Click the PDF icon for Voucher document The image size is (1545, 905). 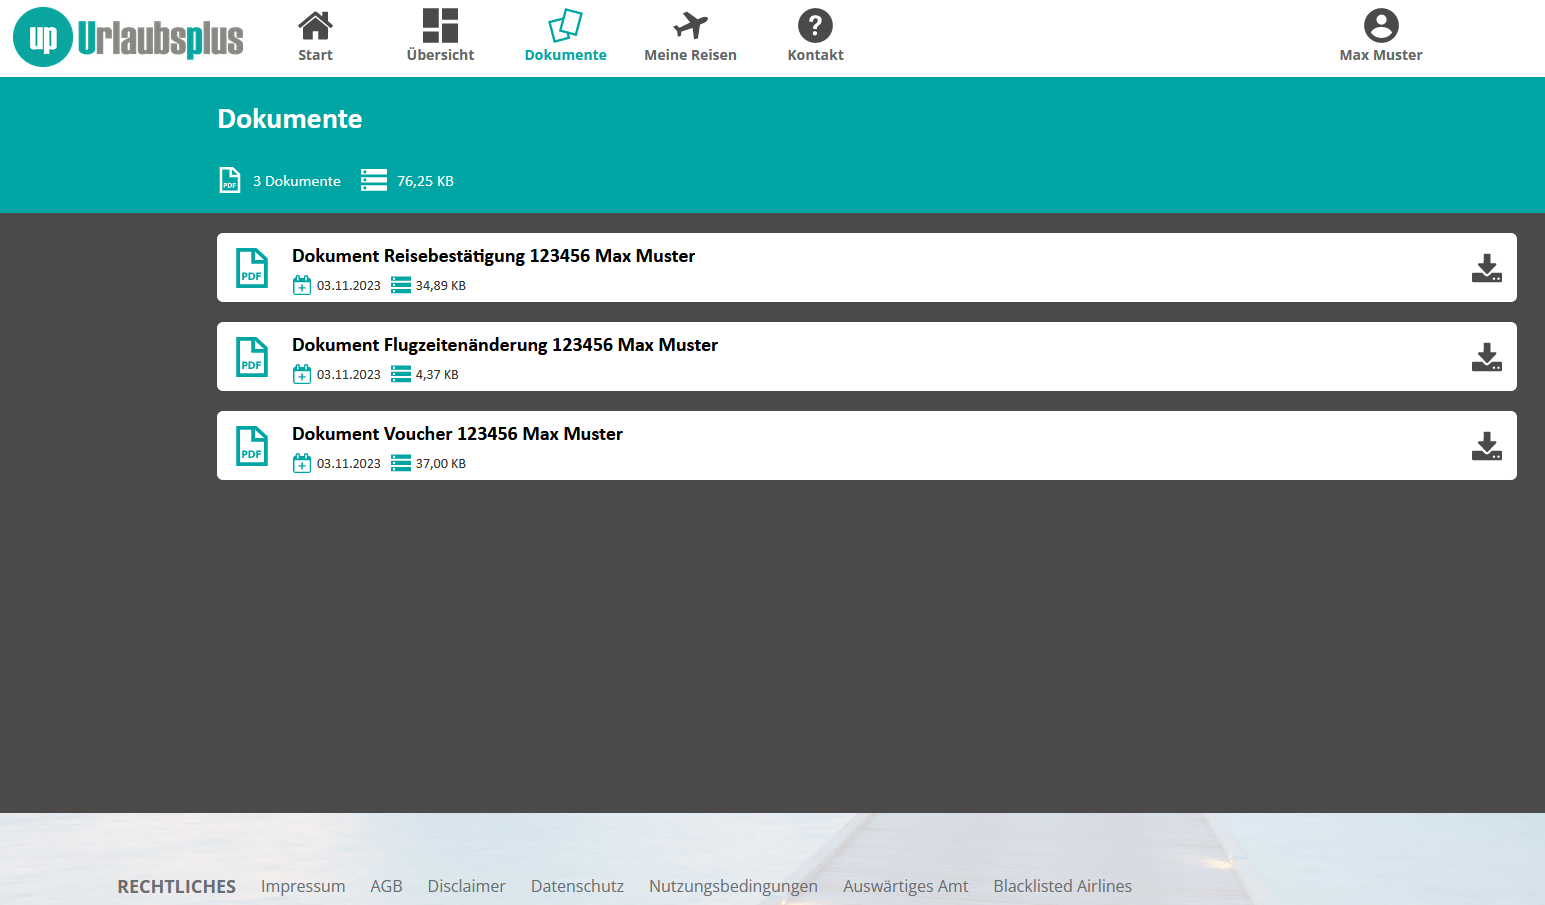coord(252,446)
